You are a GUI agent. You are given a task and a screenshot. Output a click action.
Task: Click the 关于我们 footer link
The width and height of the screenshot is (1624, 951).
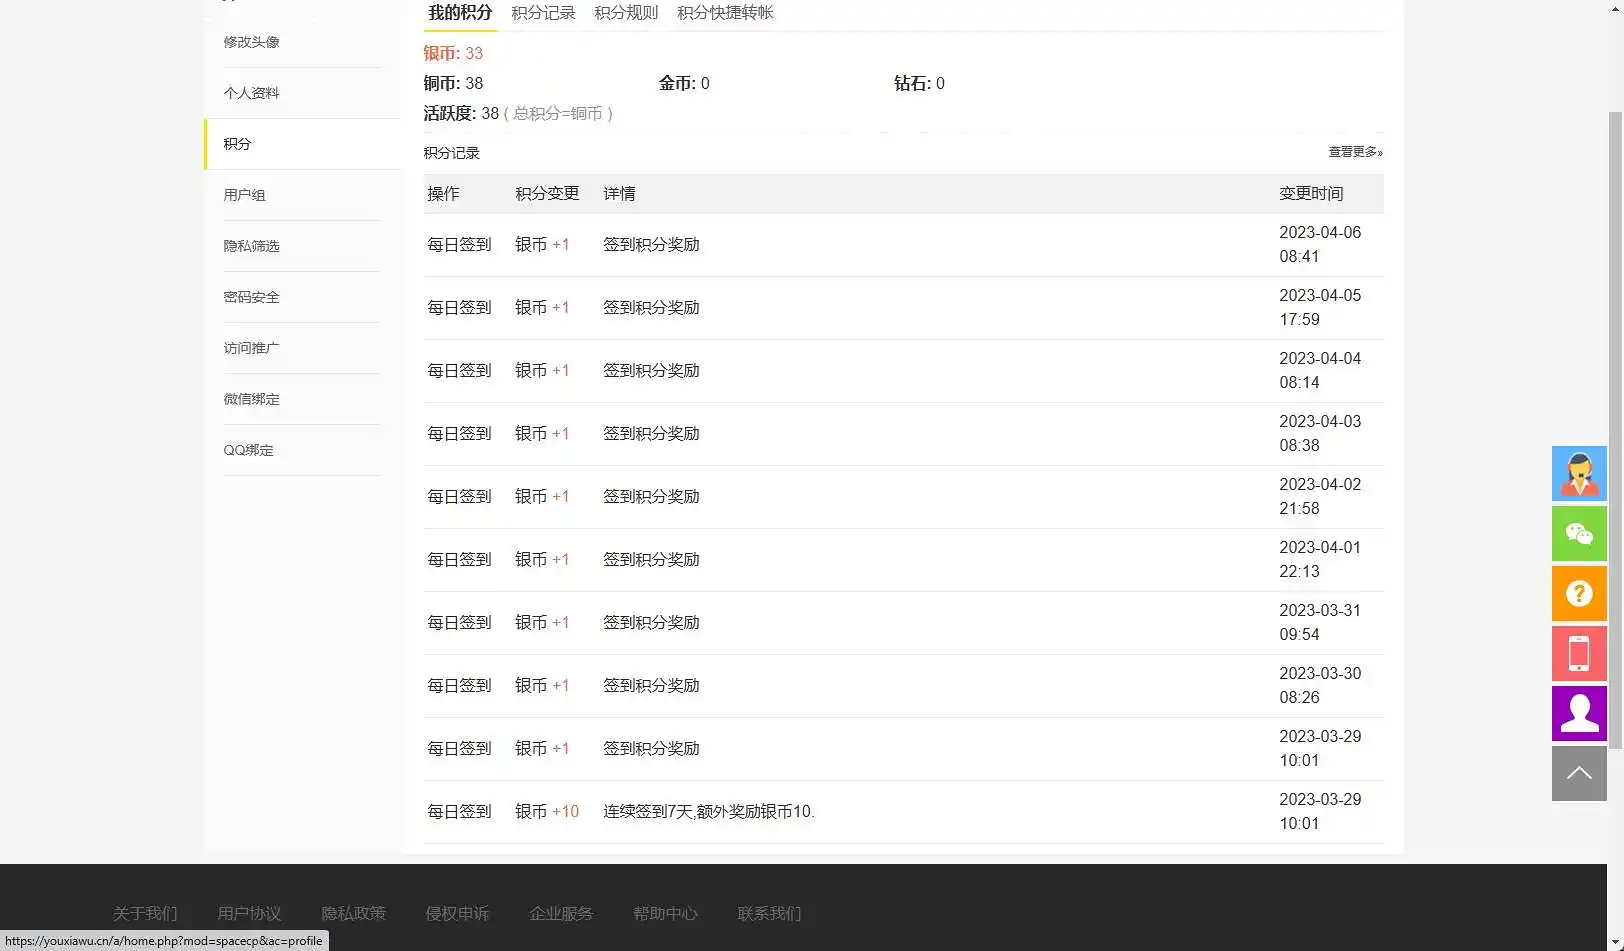pos(145,913)
